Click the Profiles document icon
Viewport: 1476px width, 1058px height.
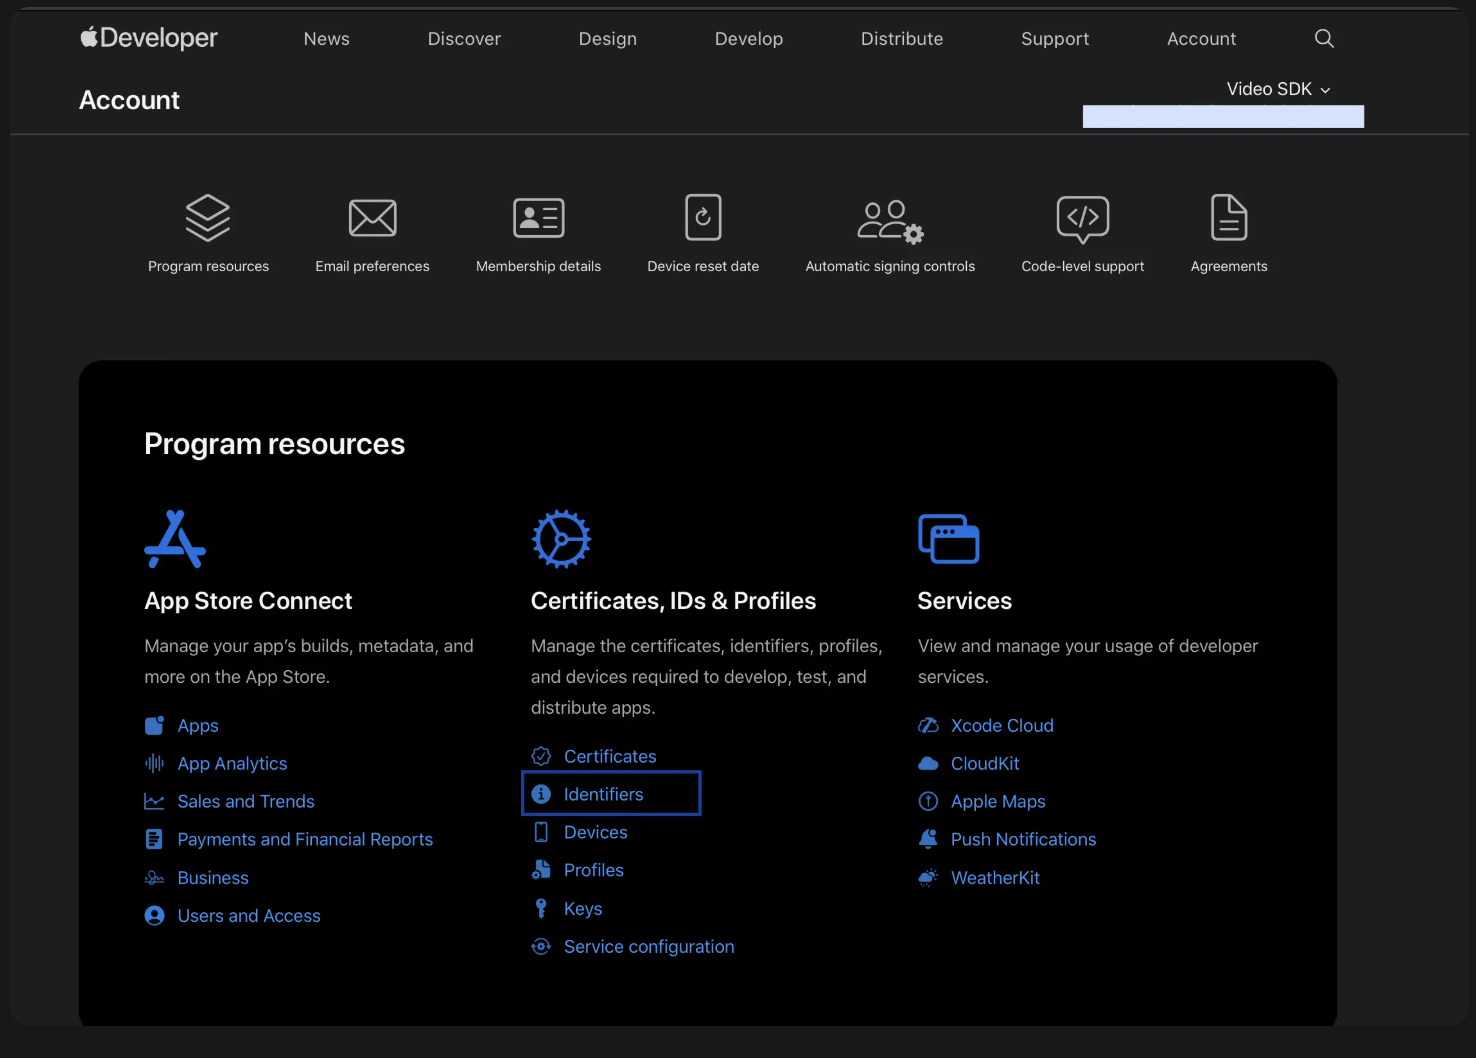click(x=541, y=870)
